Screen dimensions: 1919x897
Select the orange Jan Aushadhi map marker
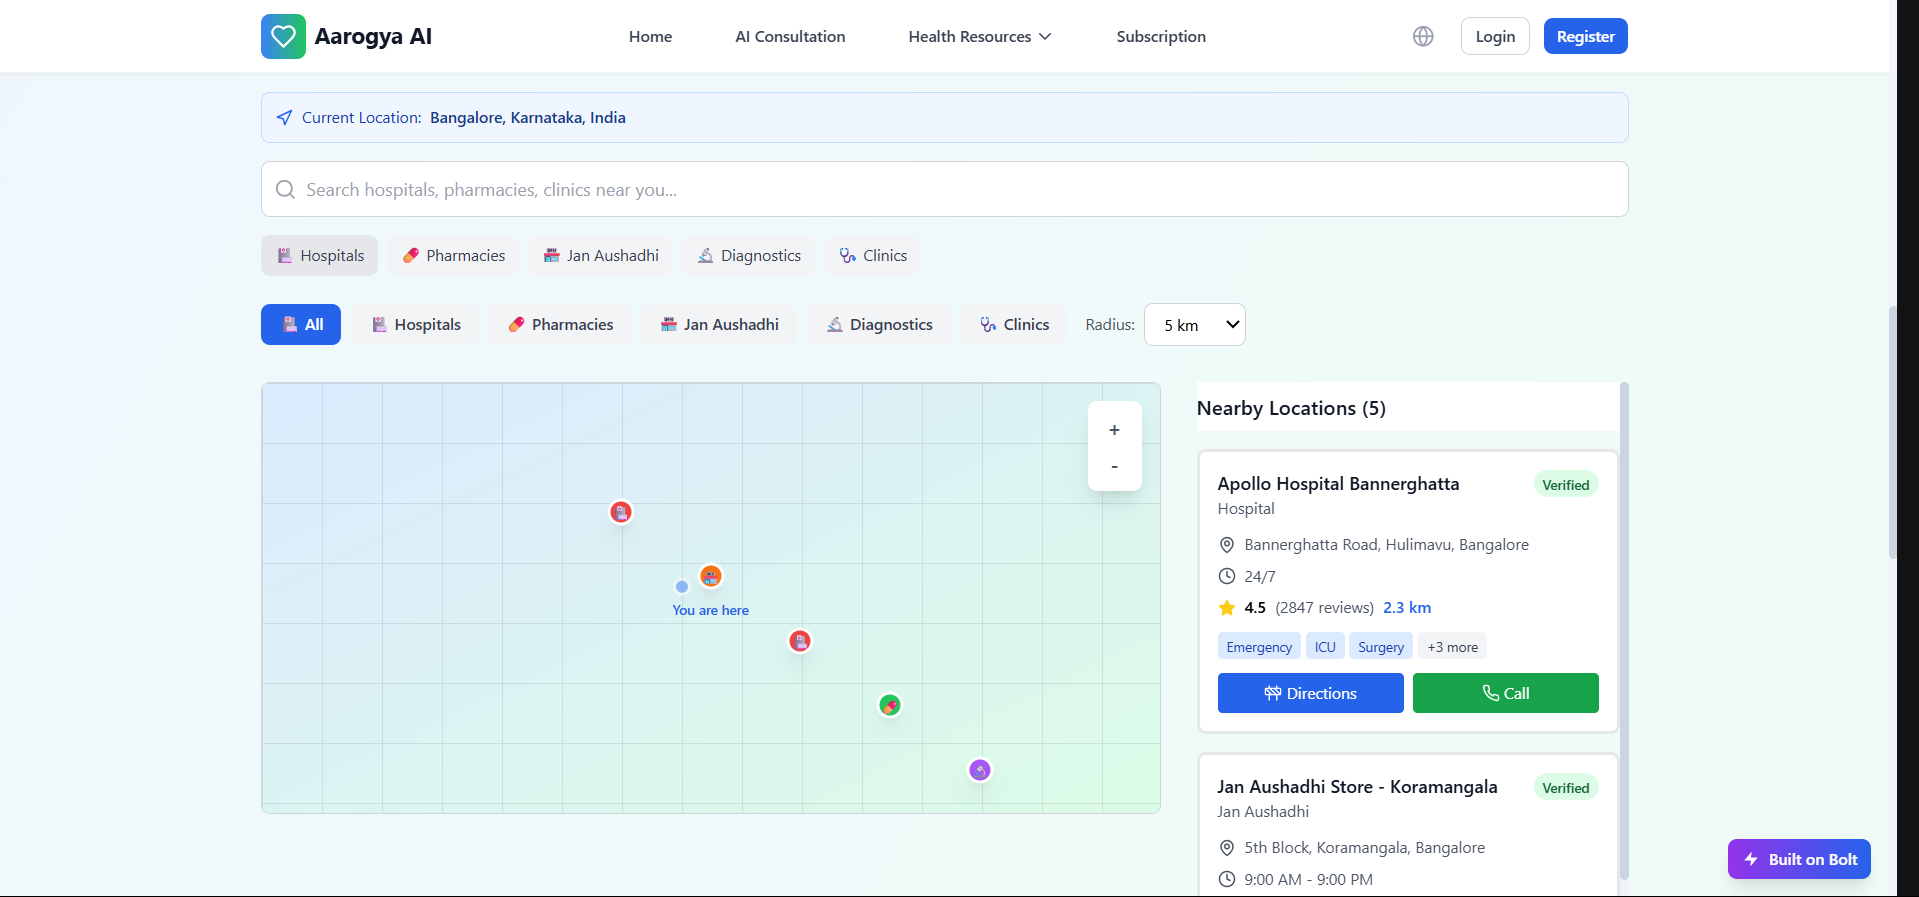711,576
